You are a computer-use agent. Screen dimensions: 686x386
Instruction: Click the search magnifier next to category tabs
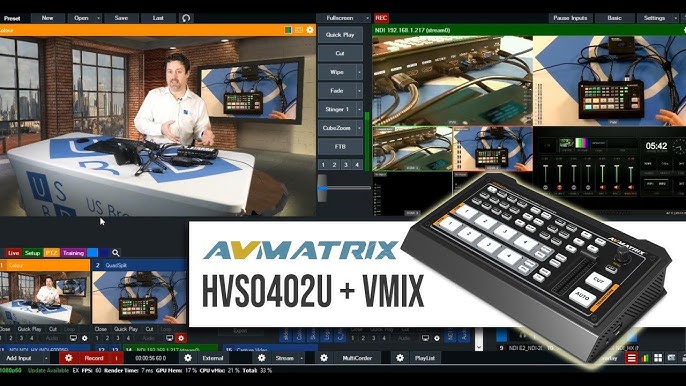pos(116,253)
